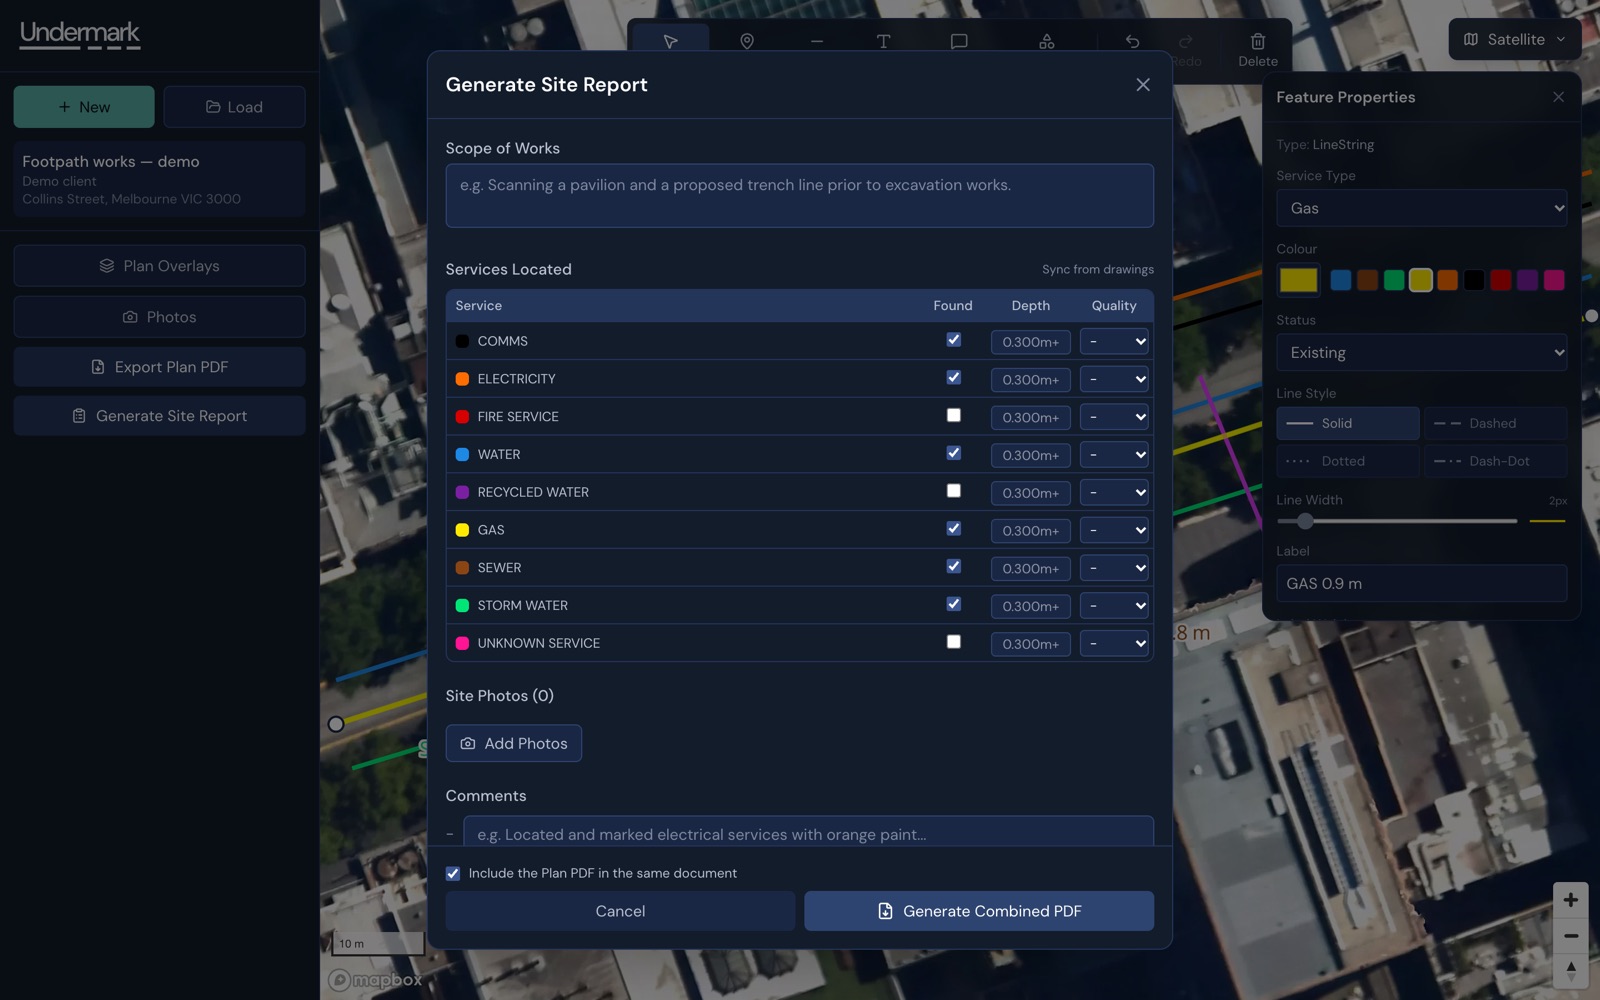Uncheck Found for STORM WATER

tap(954, 604)
